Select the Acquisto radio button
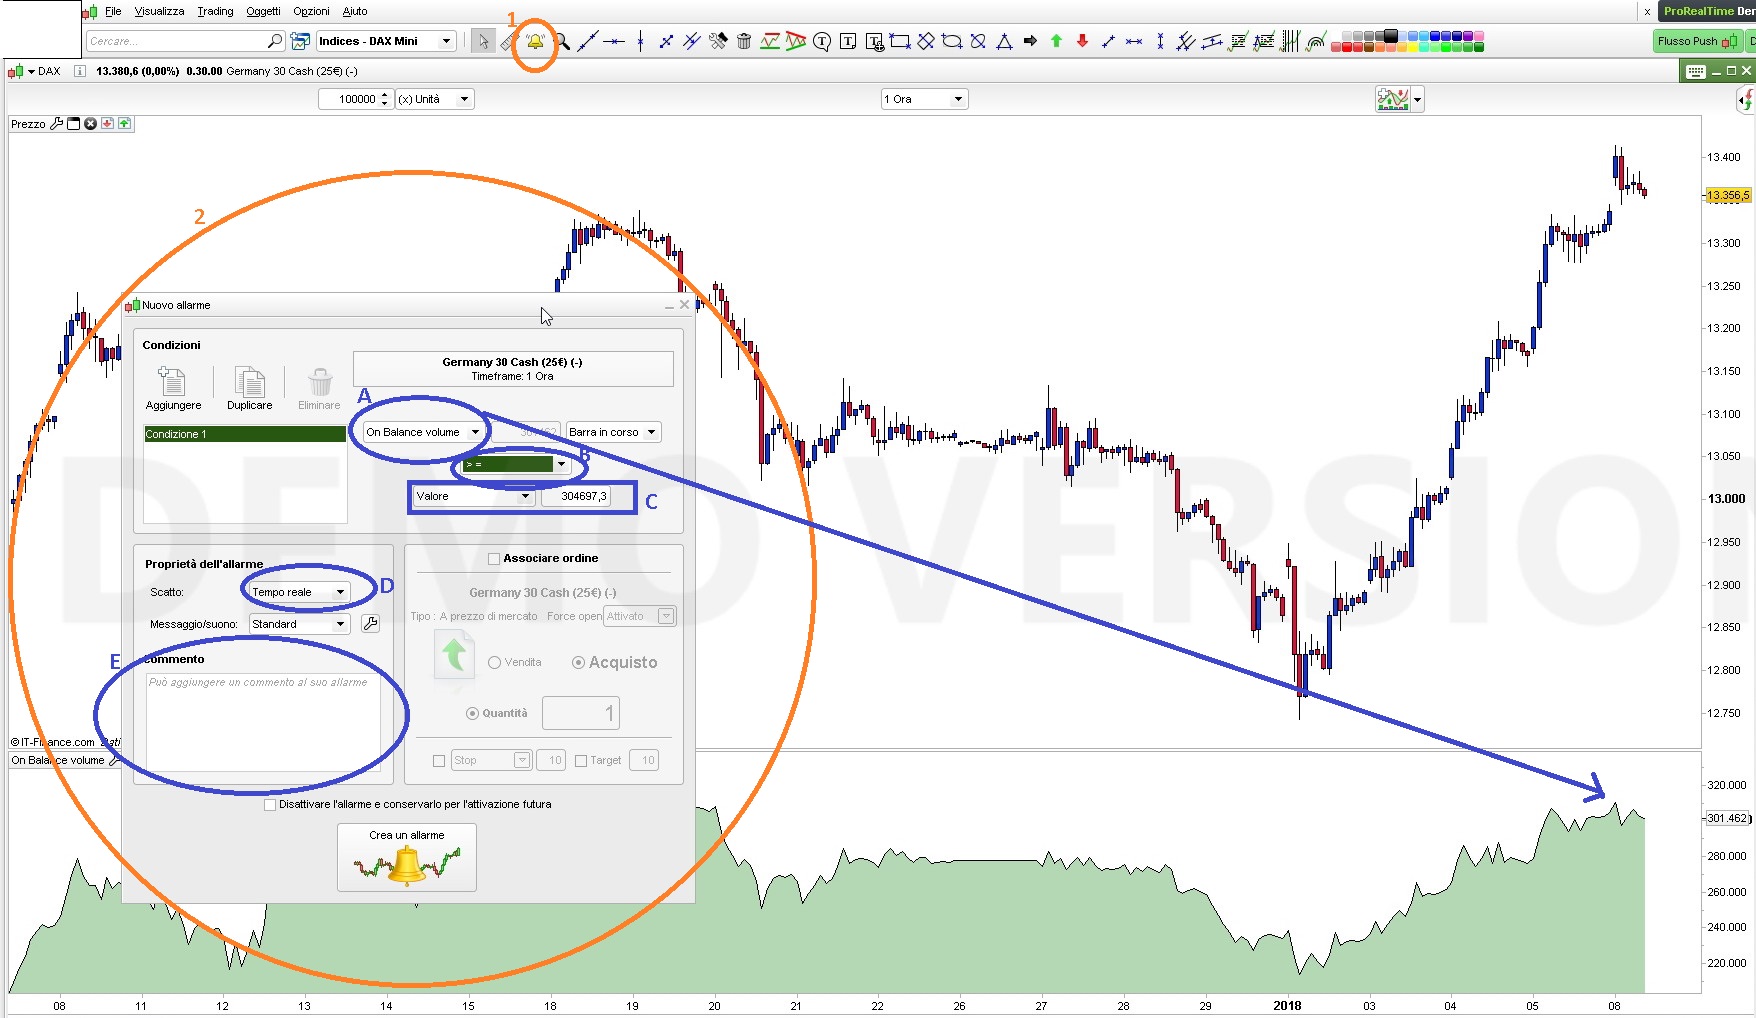This screenshot has height=1018, width=1756. (578, 663)
